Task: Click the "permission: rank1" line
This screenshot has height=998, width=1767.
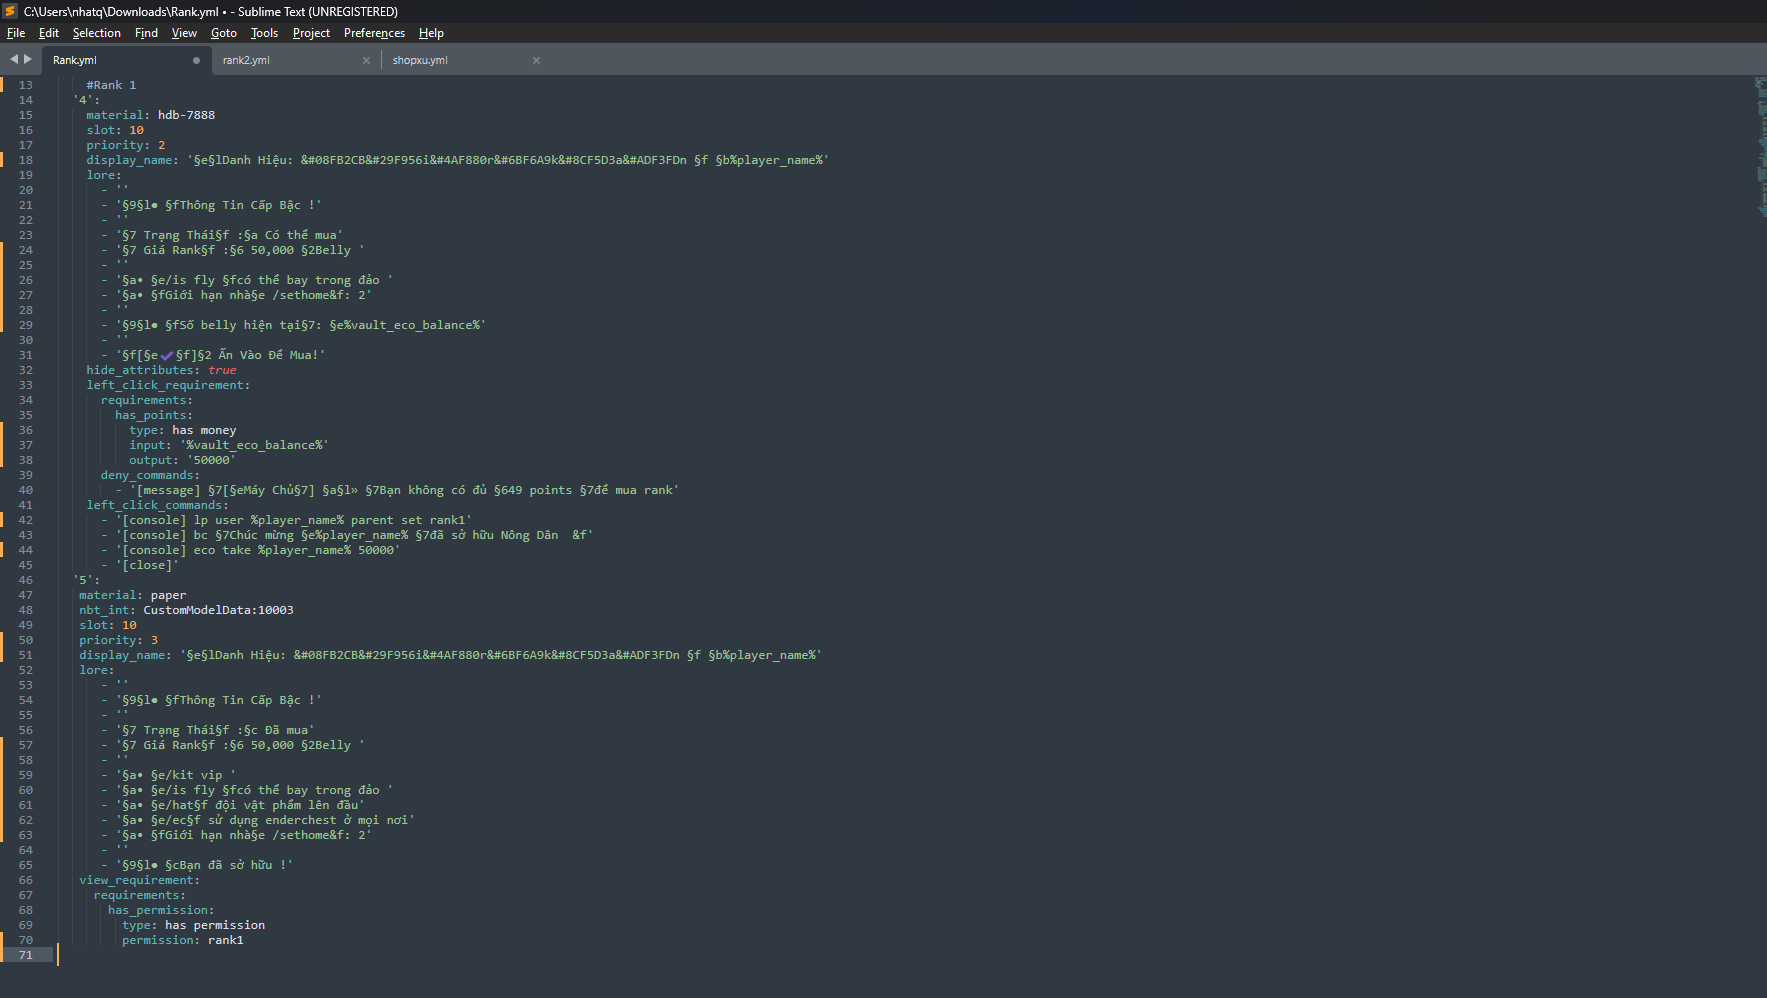Action: click(x=183, y=940)
